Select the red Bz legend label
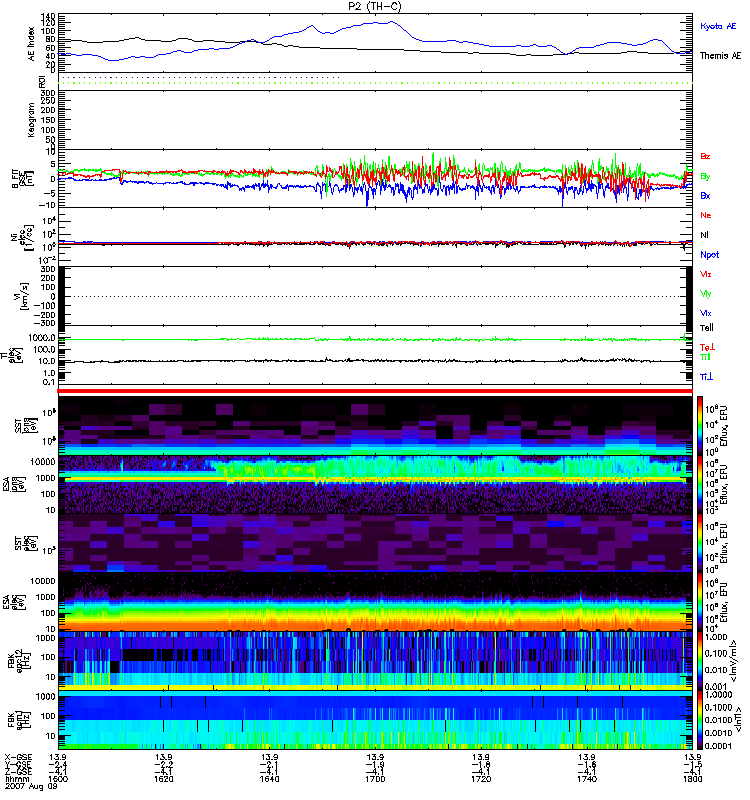This screenshot has height=800, width=750. tap(705, 157)
